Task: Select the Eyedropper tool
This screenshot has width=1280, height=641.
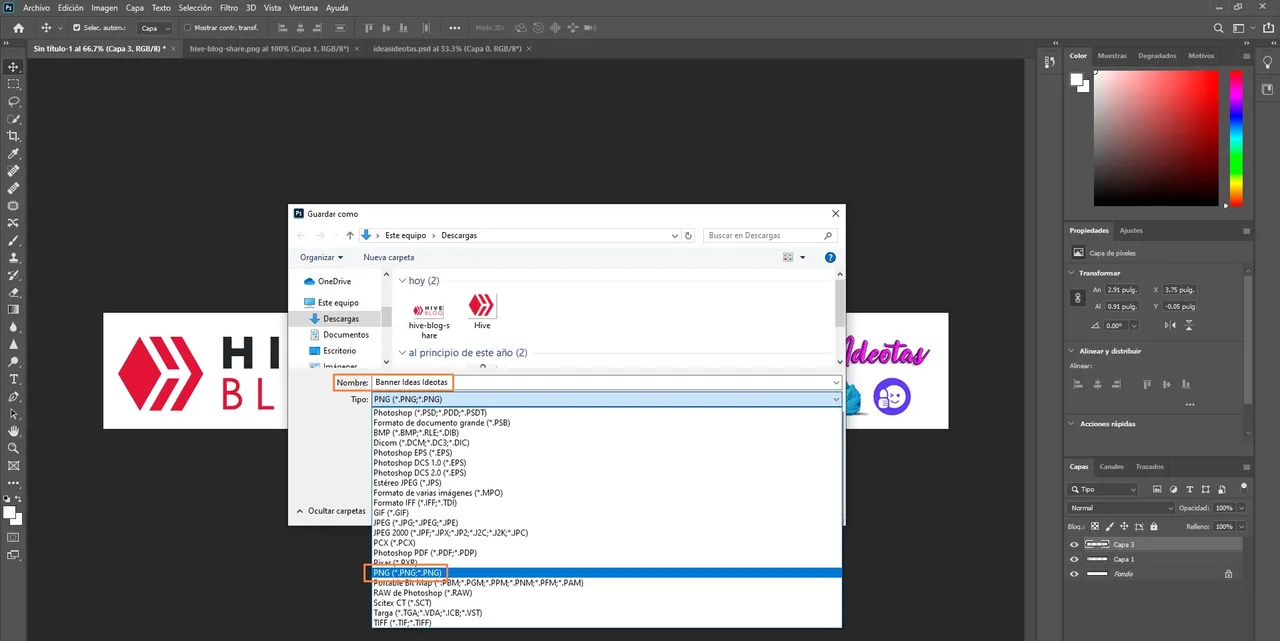Action: click(x=14, y=154)
